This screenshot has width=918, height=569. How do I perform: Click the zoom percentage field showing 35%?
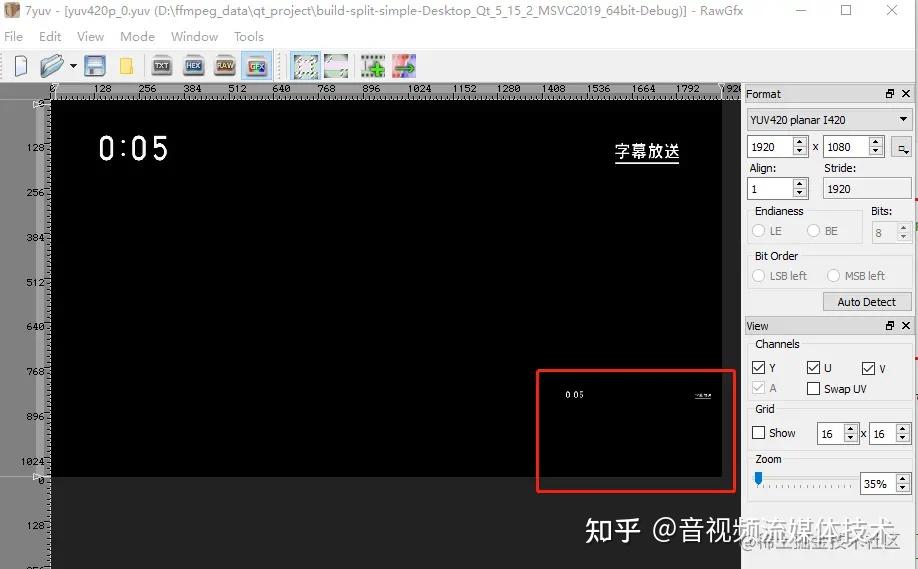[x=878, y=484]
